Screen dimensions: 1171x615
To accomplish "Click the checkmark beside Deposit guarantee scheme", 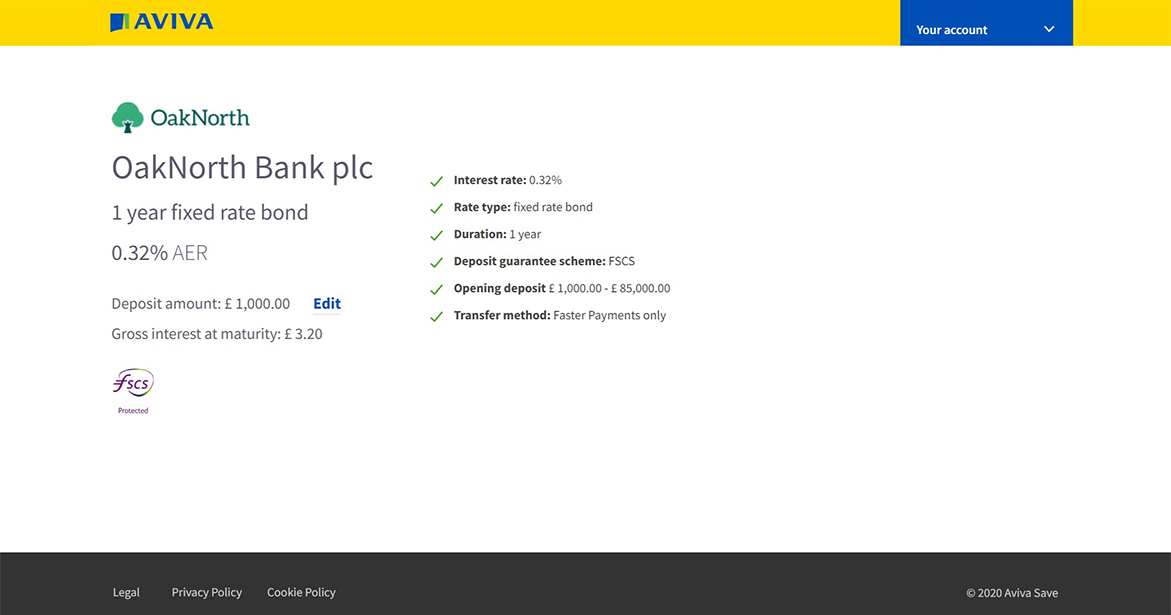I will click(x=437, y=263).
